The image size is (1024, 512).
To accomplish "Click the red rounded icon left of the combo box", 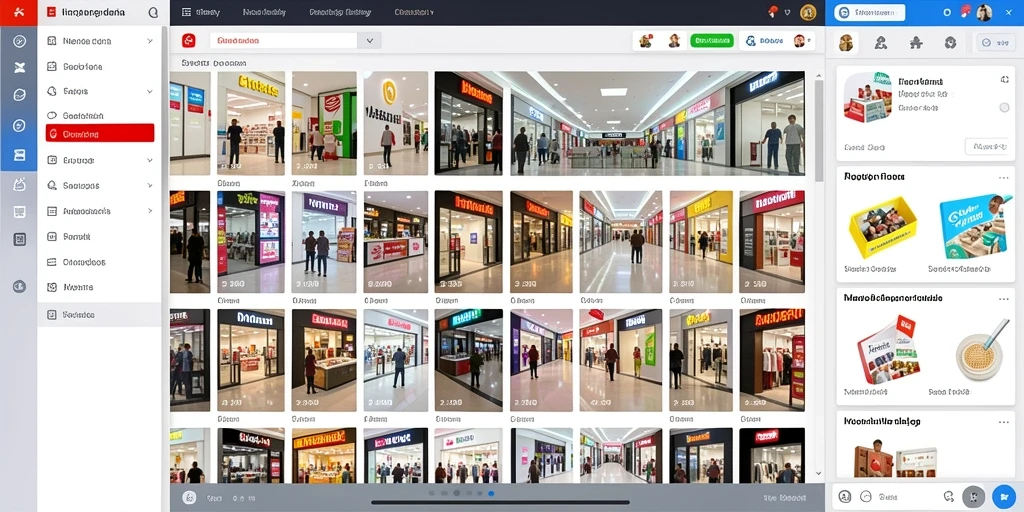I will 189,40.
